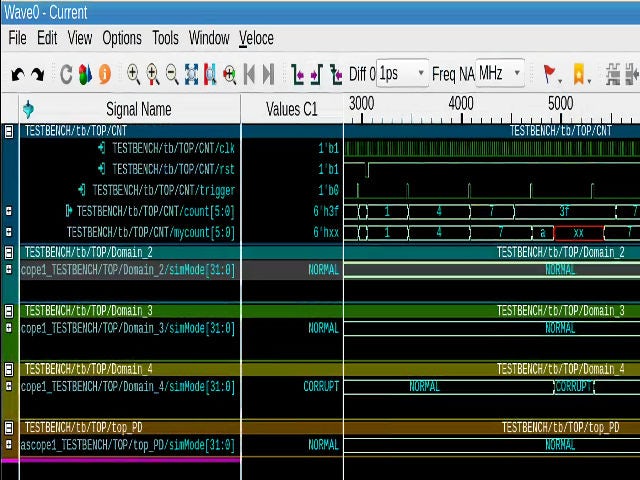Click the 6'h3f value of count
Image resolution: width=640 pixels, height=480 pixels.
(x=326, y=211)
